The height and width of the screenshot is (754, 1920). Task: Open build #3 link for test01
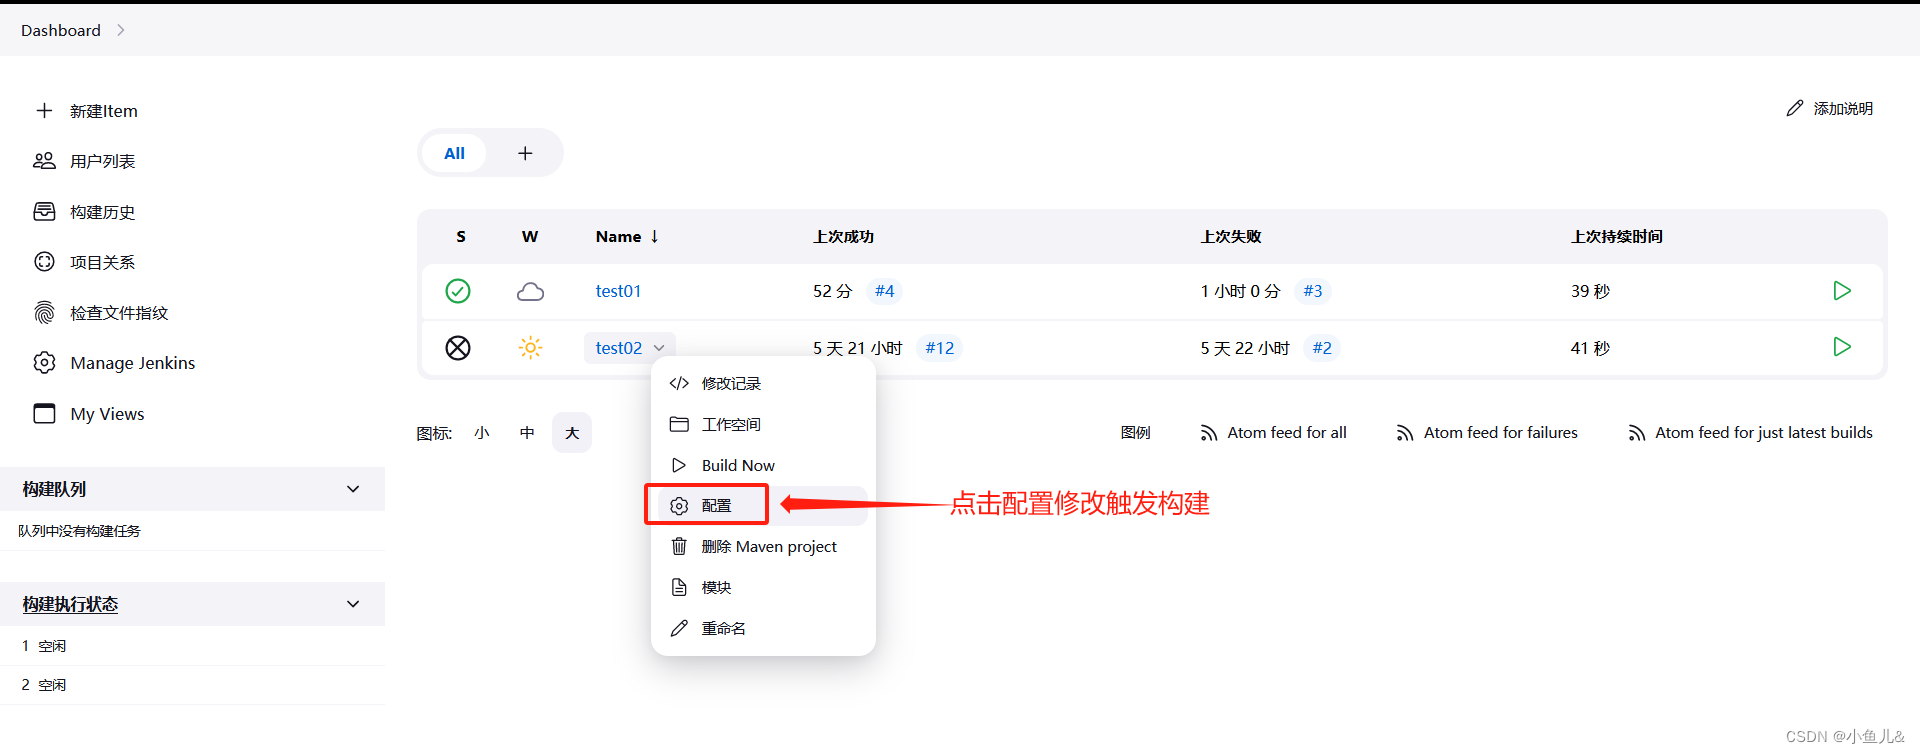[1312, 291]
